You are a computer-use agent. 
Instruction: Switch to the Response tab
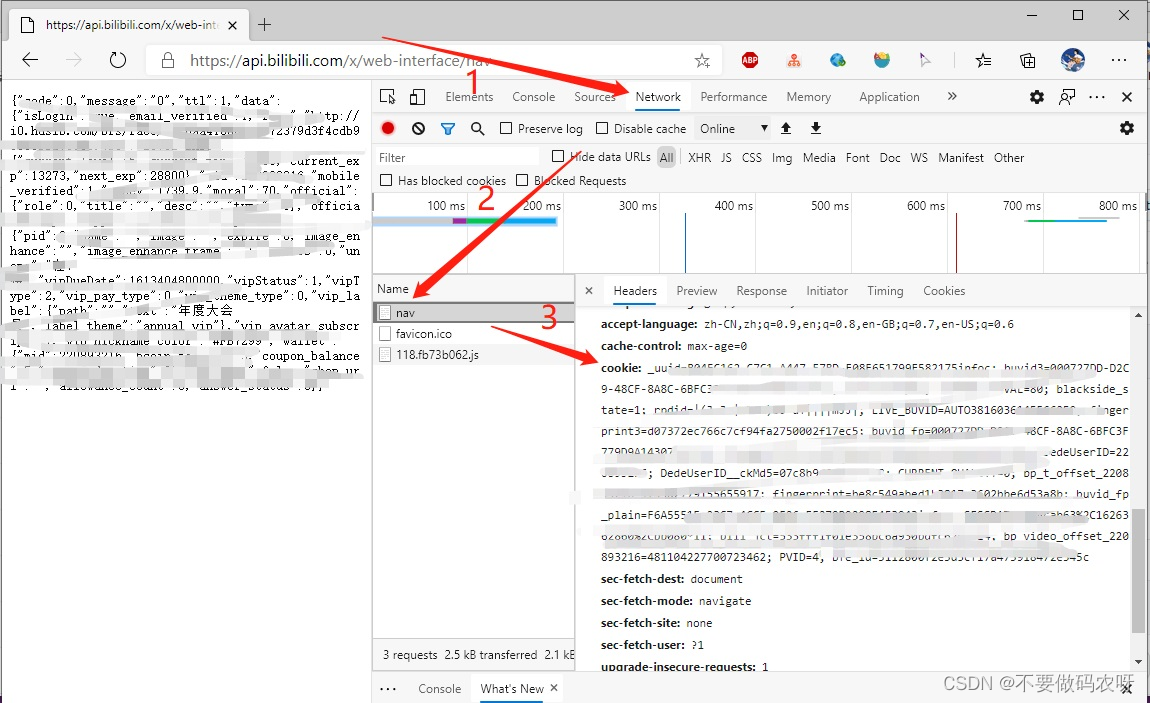tap(761, 290)
